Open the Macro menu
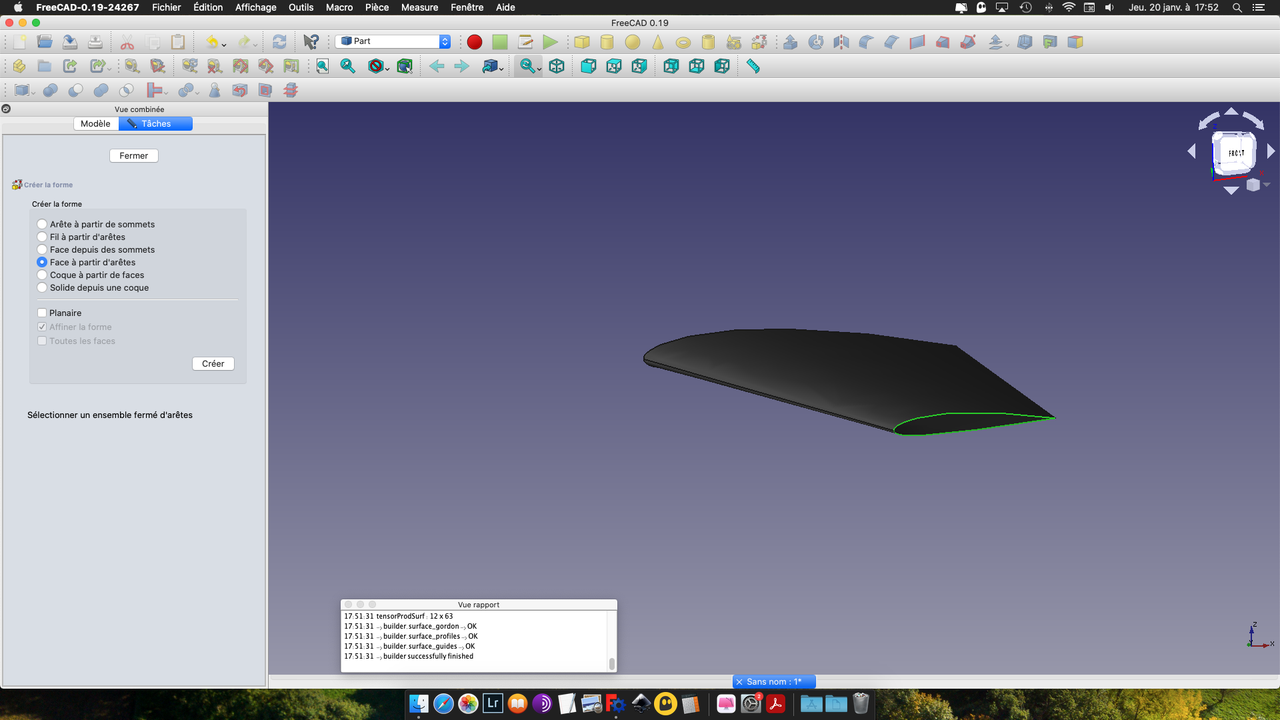The width and height of the screenshot is (1280, 720). [x=339, y=7]
